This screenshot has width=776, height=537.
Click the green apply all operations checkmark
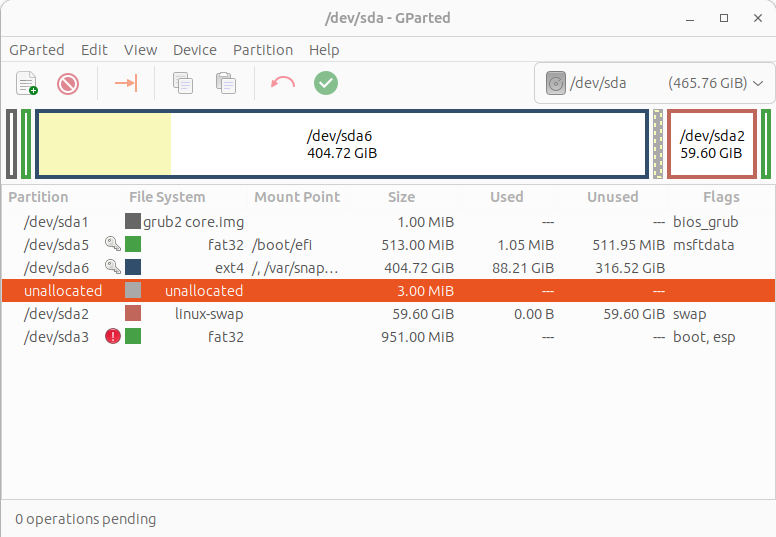(326, 83)
